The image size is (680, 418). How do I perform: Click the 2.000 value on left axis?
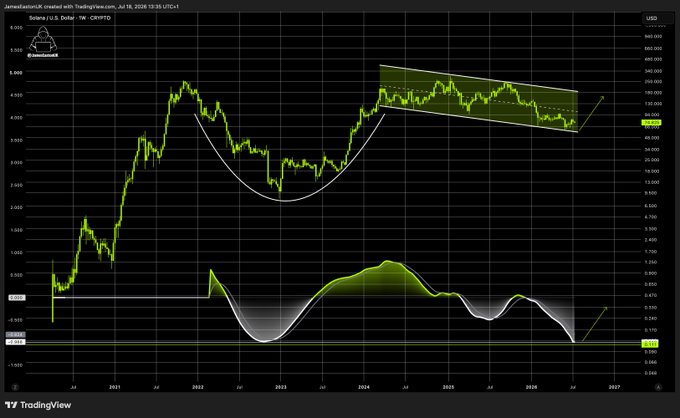16,207
